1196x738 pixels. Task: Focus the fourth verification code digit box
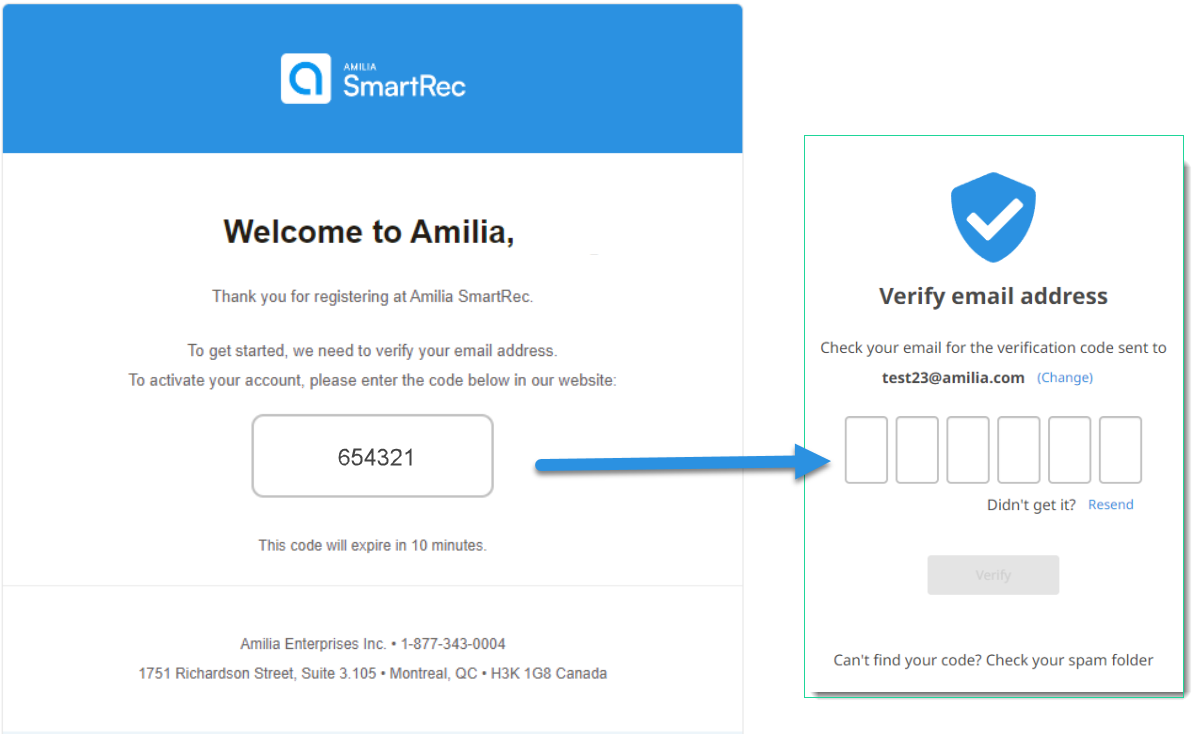click(1019, 450)
